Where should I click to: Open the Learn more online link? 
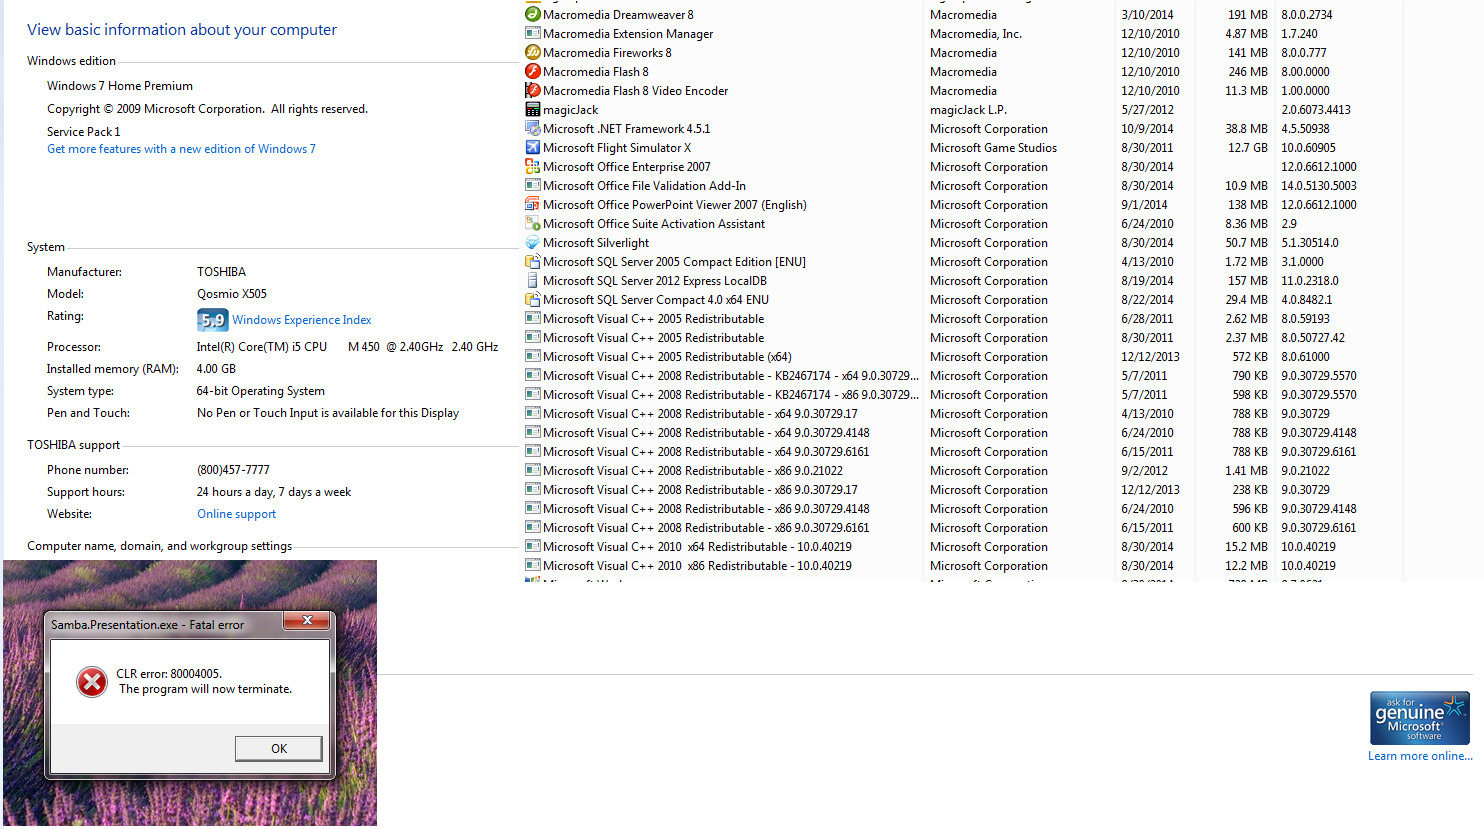(x=1420, y=756)
